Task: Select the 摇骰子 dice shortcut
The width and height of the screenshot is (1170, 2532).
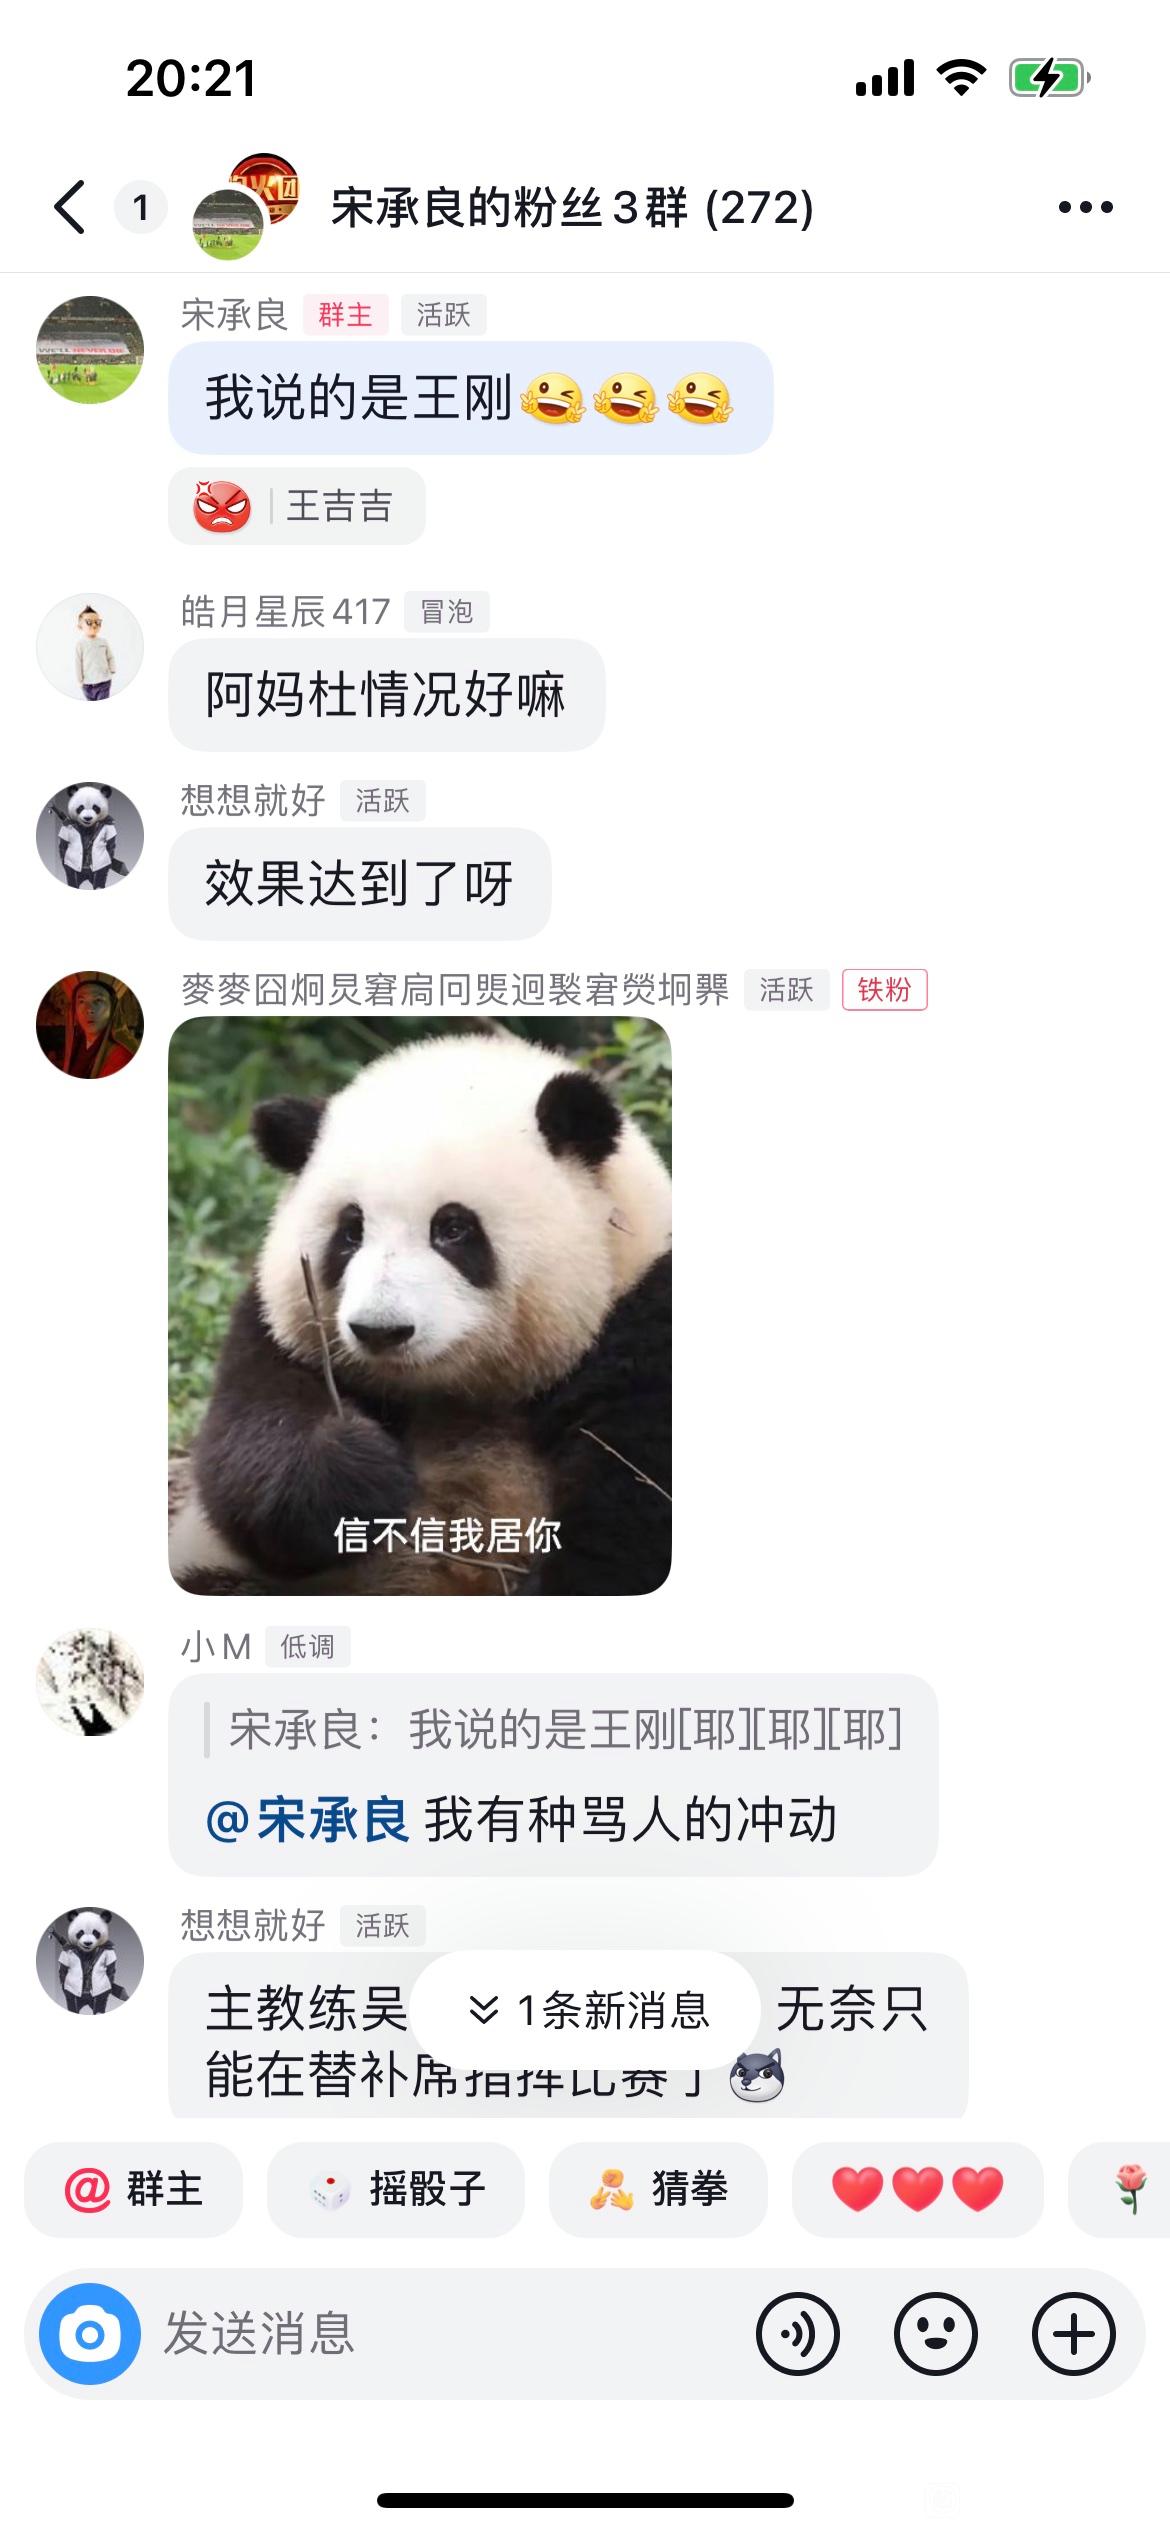Action: pyautogui.click(x=396, y=2190)
